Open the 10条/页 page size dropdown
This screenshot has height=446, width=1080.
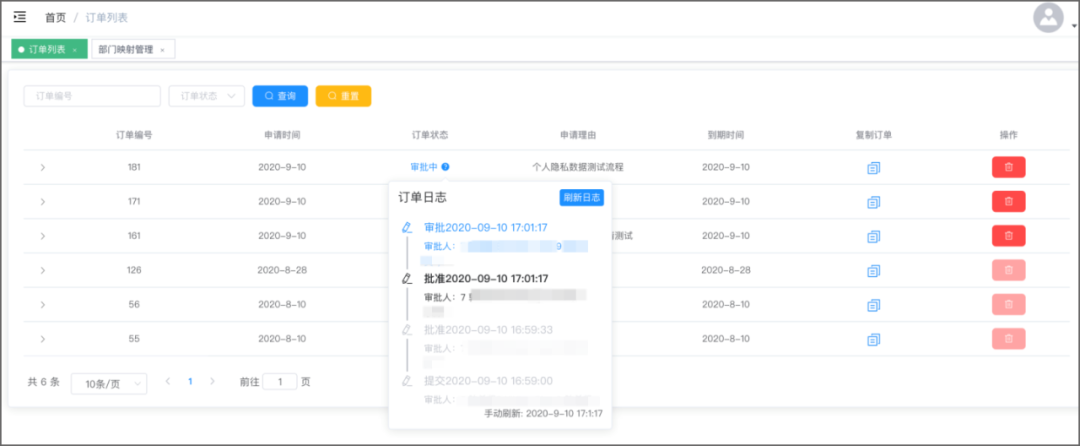(x=109, y=383)
